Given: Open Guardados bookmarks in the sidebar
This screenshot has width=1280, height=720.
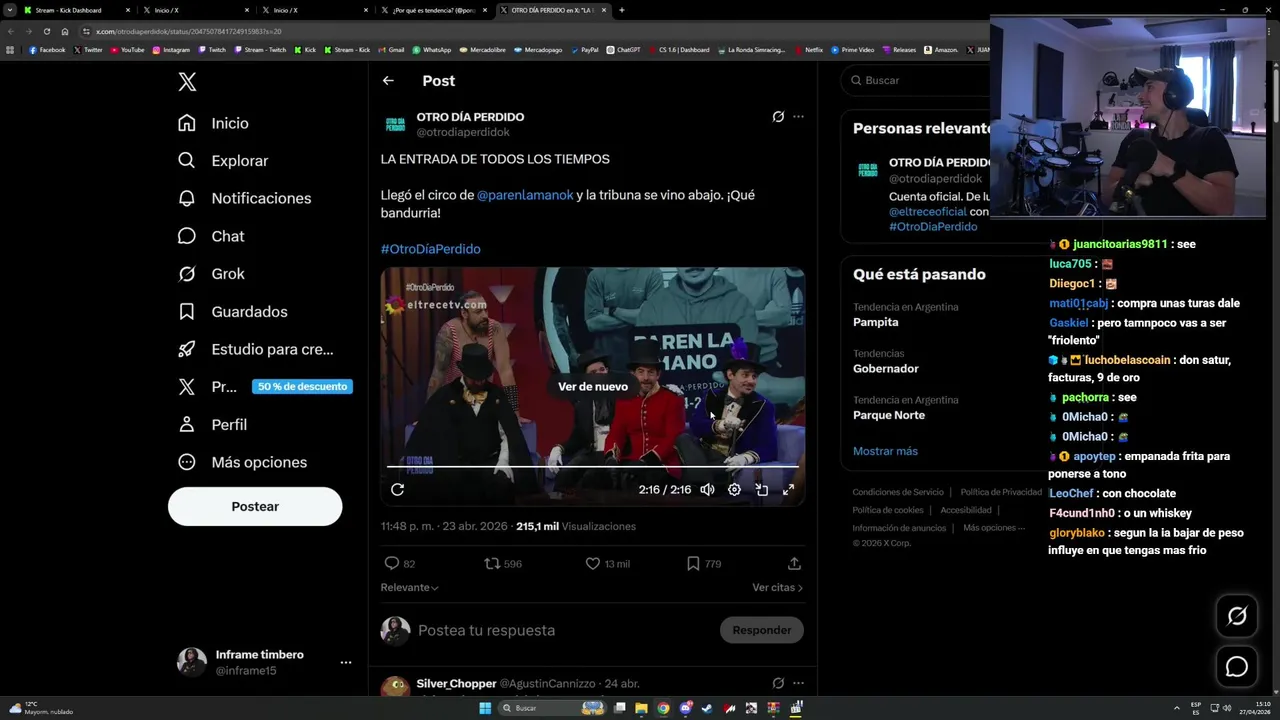Looking at the screenshot, I should coord(232,312).
